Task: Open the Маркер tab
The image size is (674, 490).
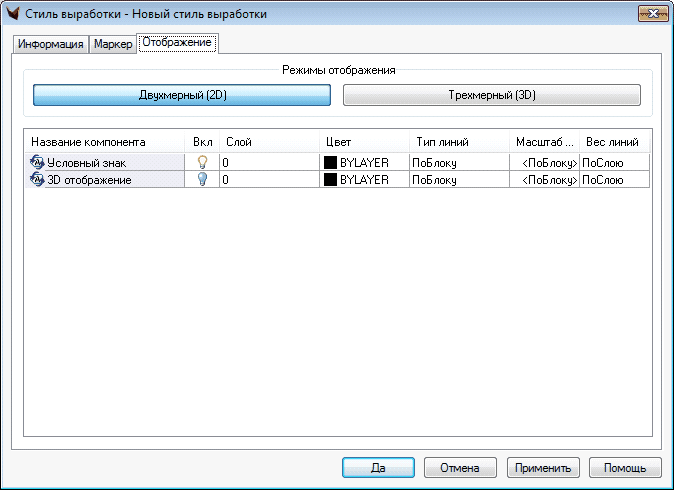Action: tap(112, 45)
